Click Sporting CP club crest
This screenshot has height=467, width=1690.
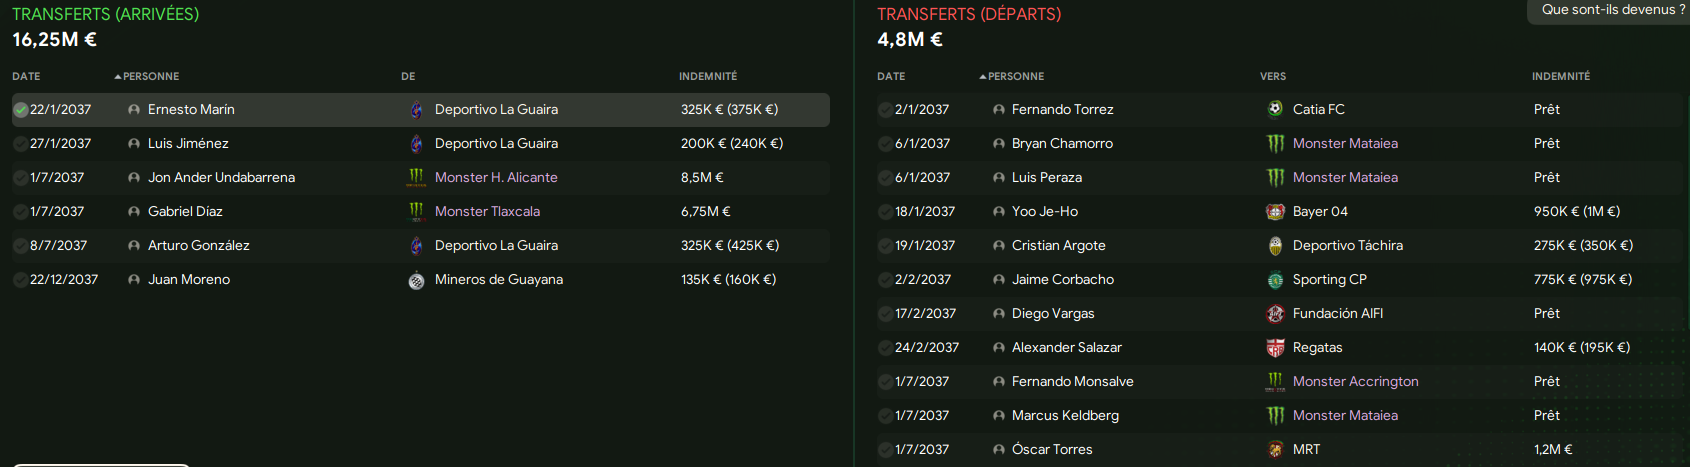(x=1275, y=280)
